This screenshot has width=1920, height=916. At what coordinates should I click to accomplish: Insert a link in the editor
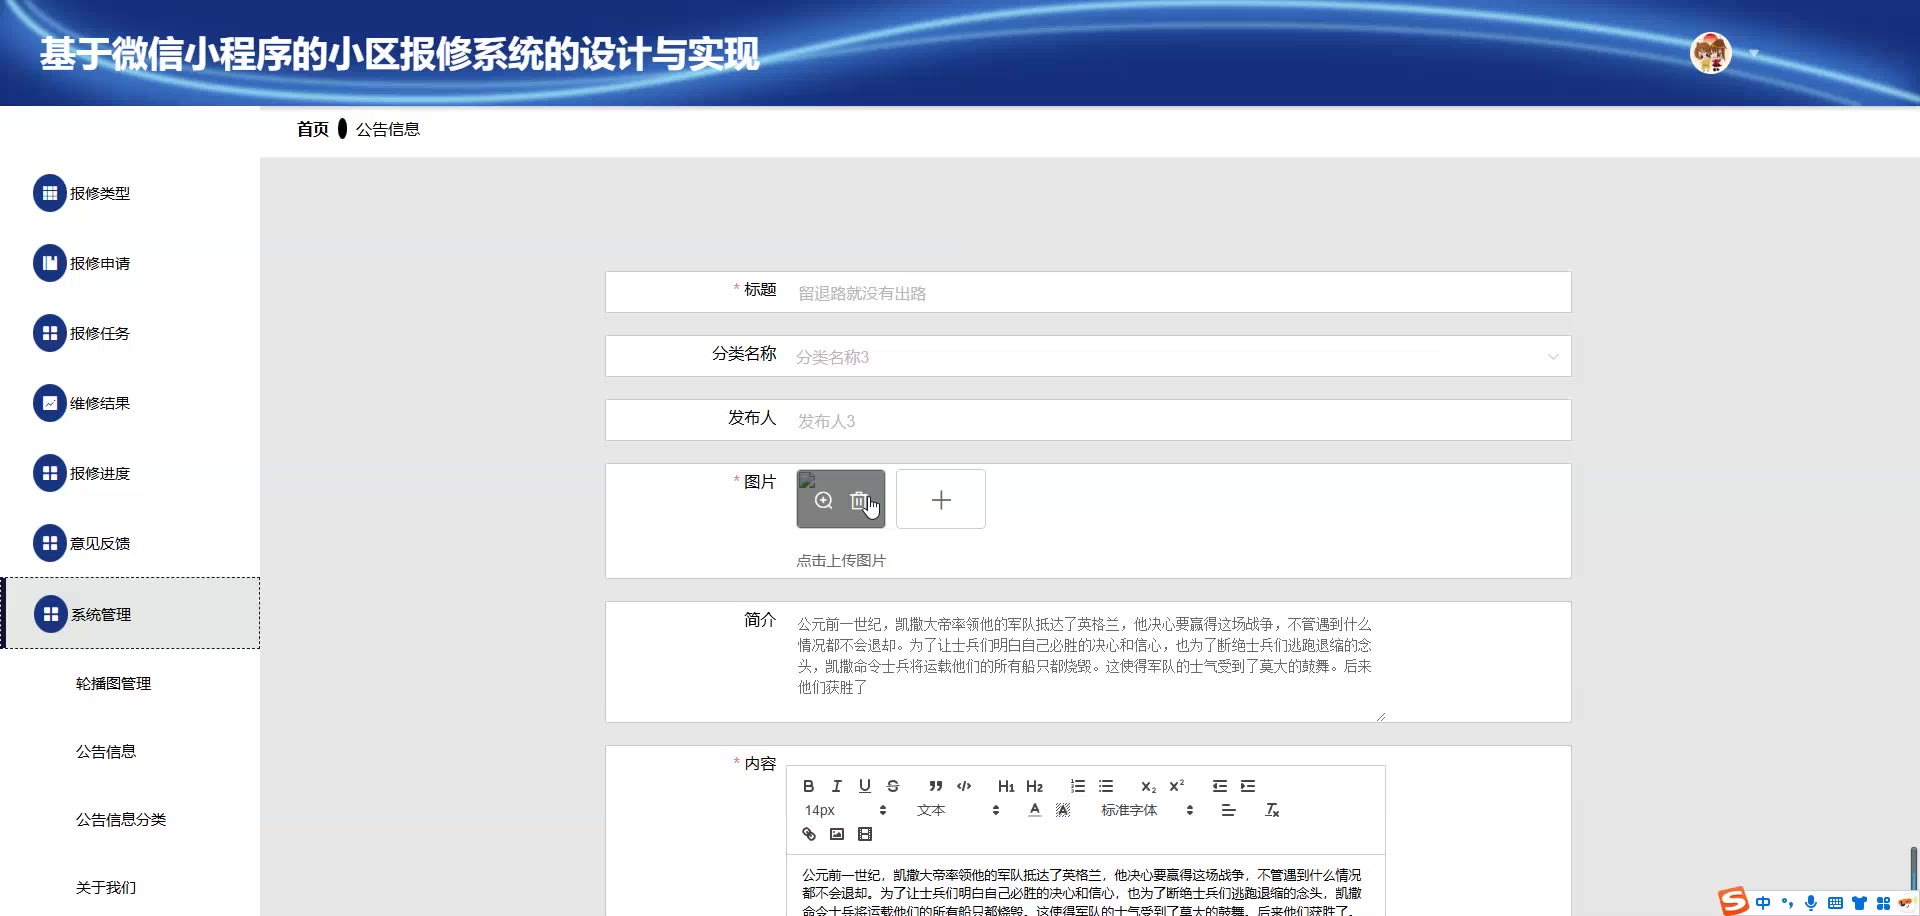809,834
